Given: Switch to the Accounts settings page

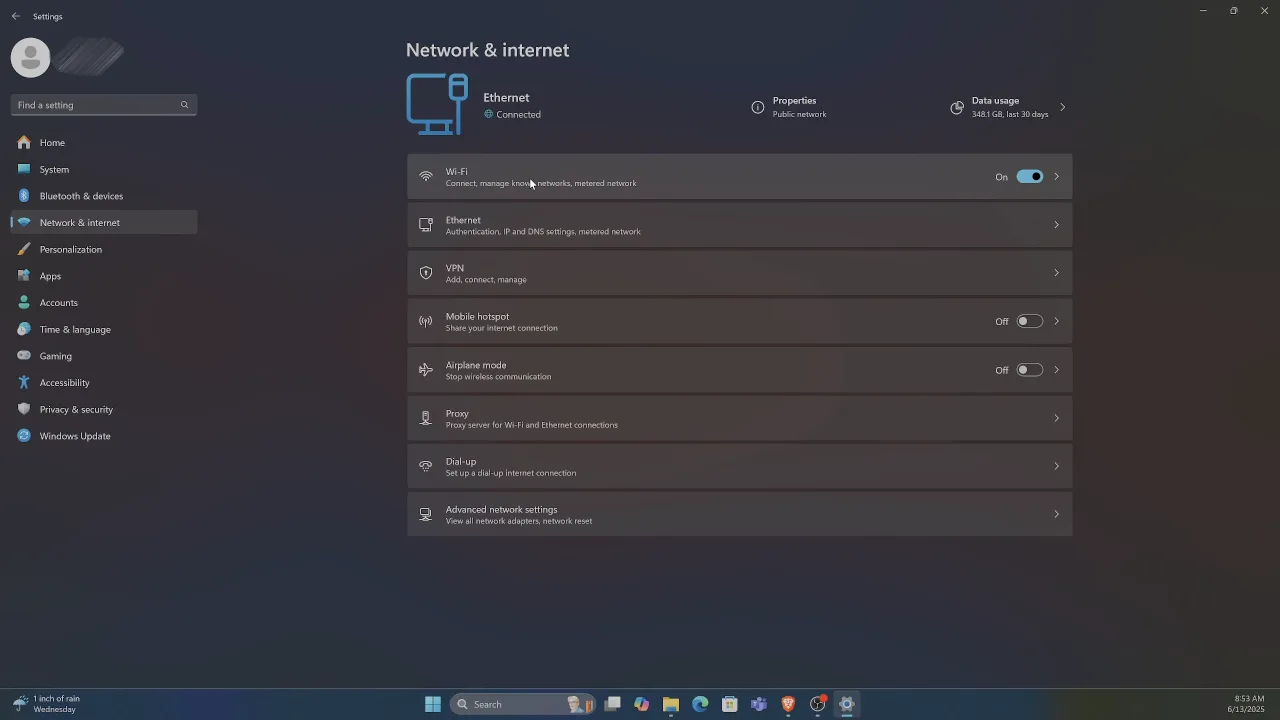Looking at the screenshot, I should point(58,302).
